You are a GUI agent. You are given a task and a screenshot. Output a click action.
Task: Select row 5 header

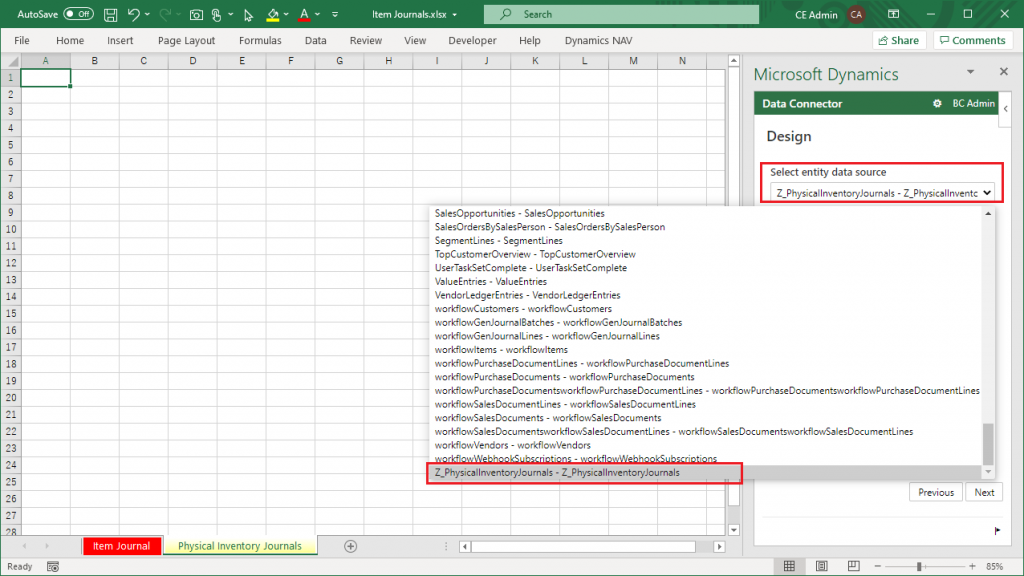(10, 145)
